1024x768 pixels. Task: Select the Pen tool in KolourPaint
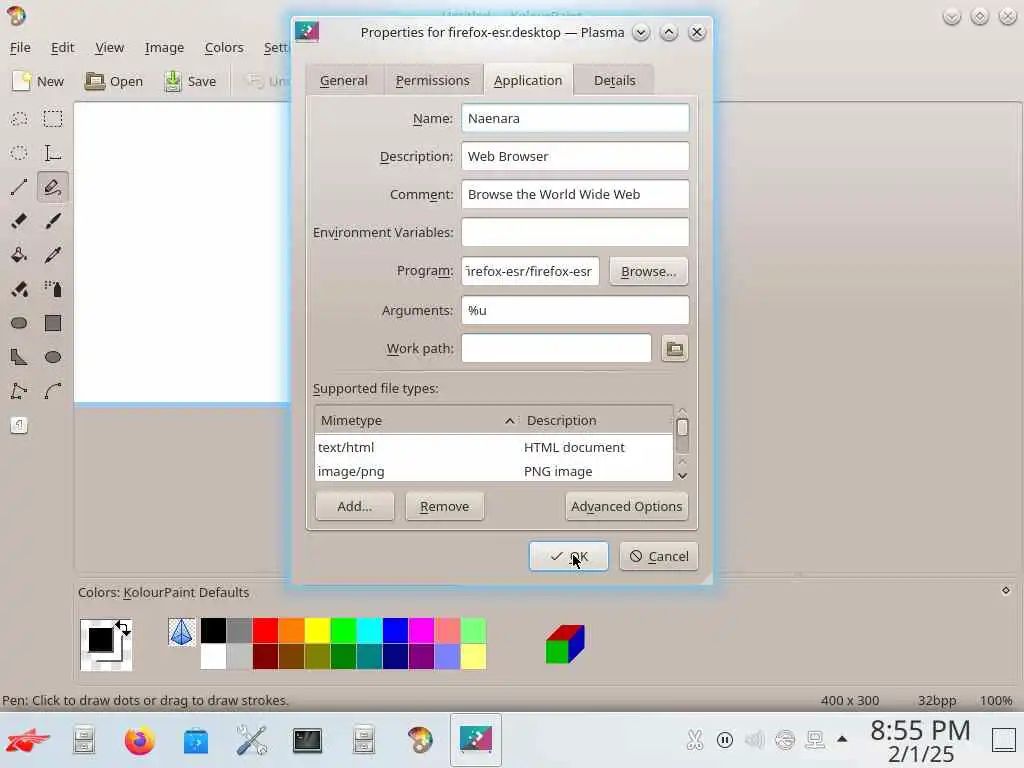[x=53, y=187]
